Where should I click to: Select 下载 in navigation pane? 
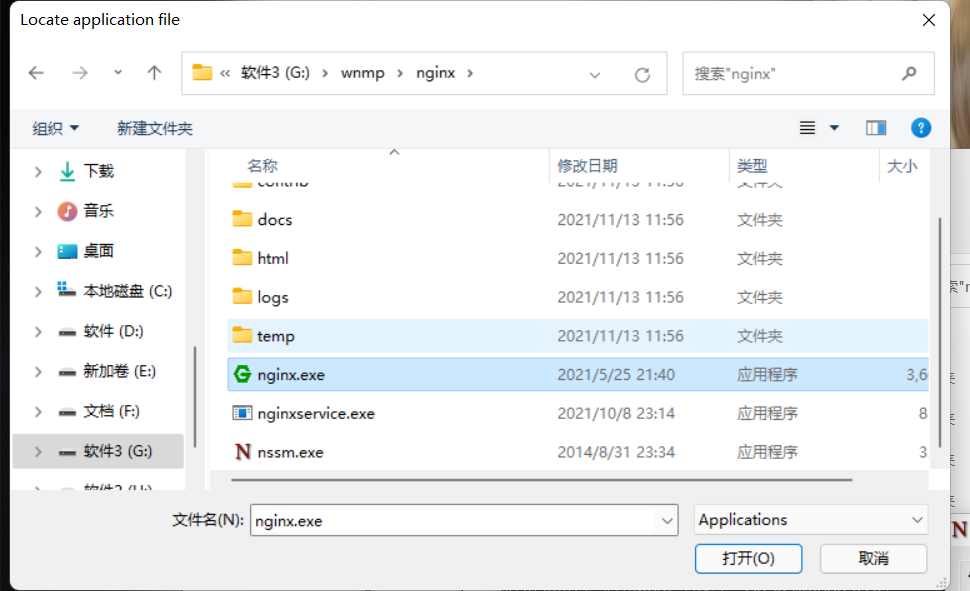(98, 171)
